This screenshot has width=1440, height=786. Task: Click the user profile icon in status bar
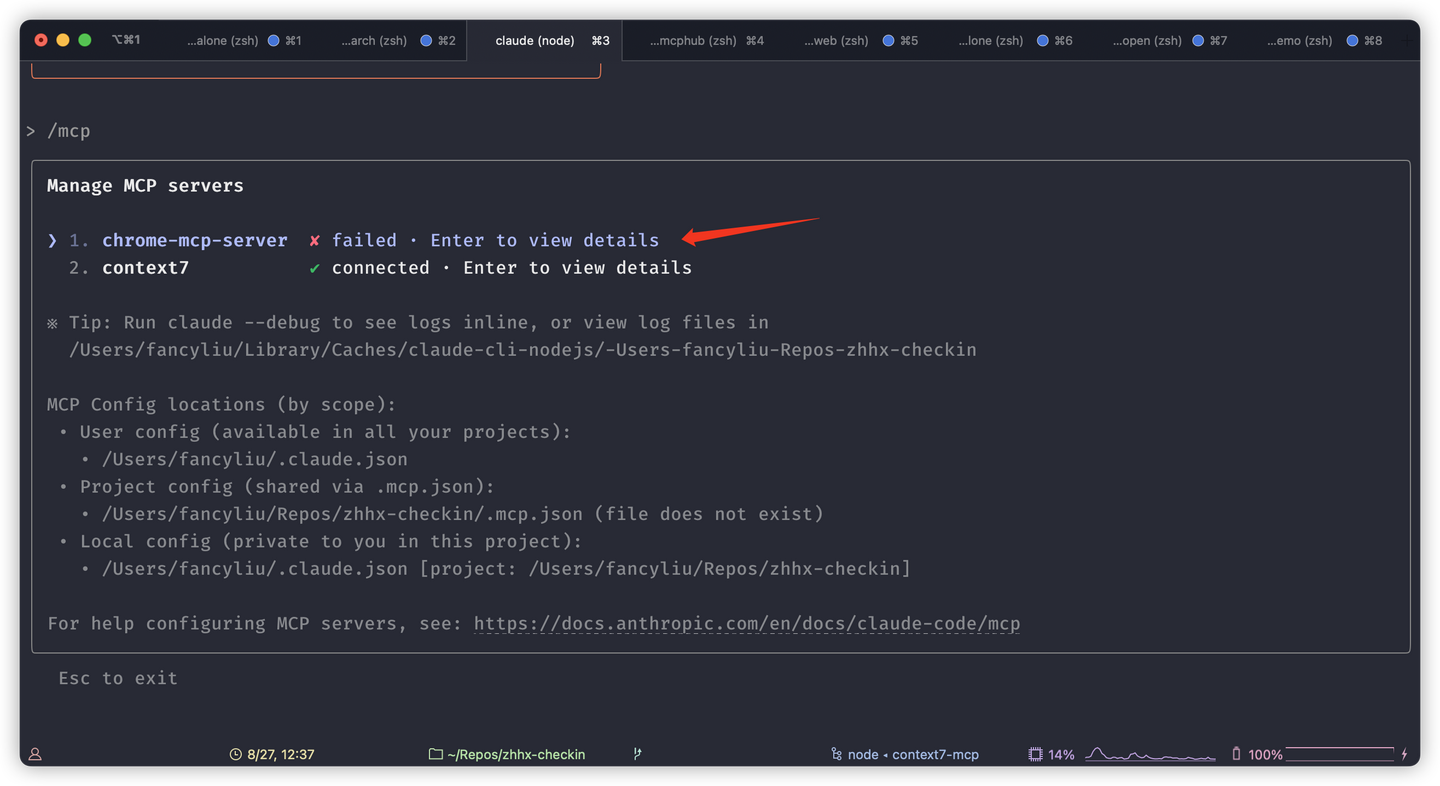pos(35,754)
